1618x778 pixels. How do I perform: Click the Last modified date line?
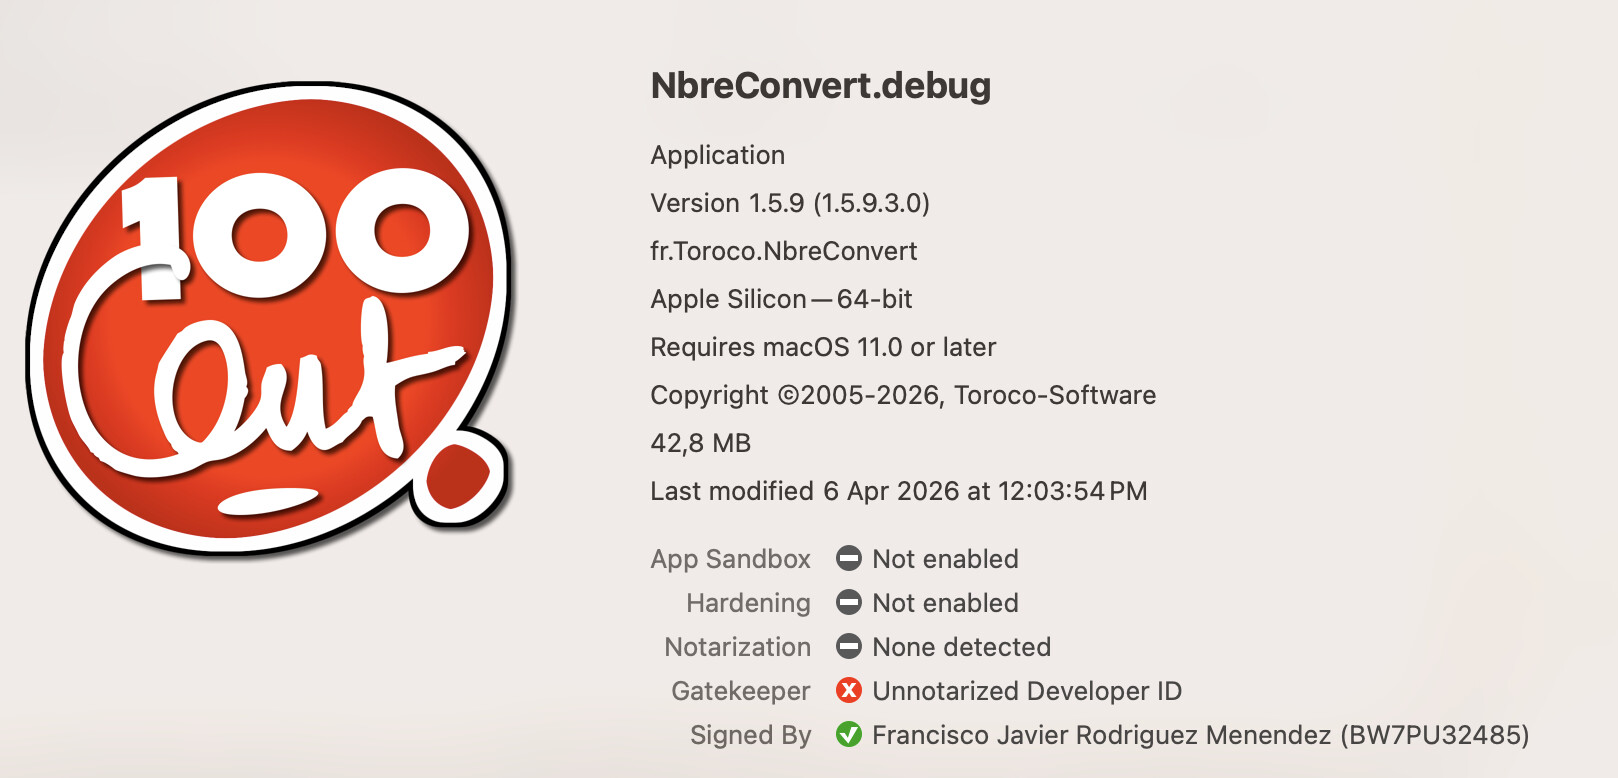pyautogui.click(x=898, y=491)
